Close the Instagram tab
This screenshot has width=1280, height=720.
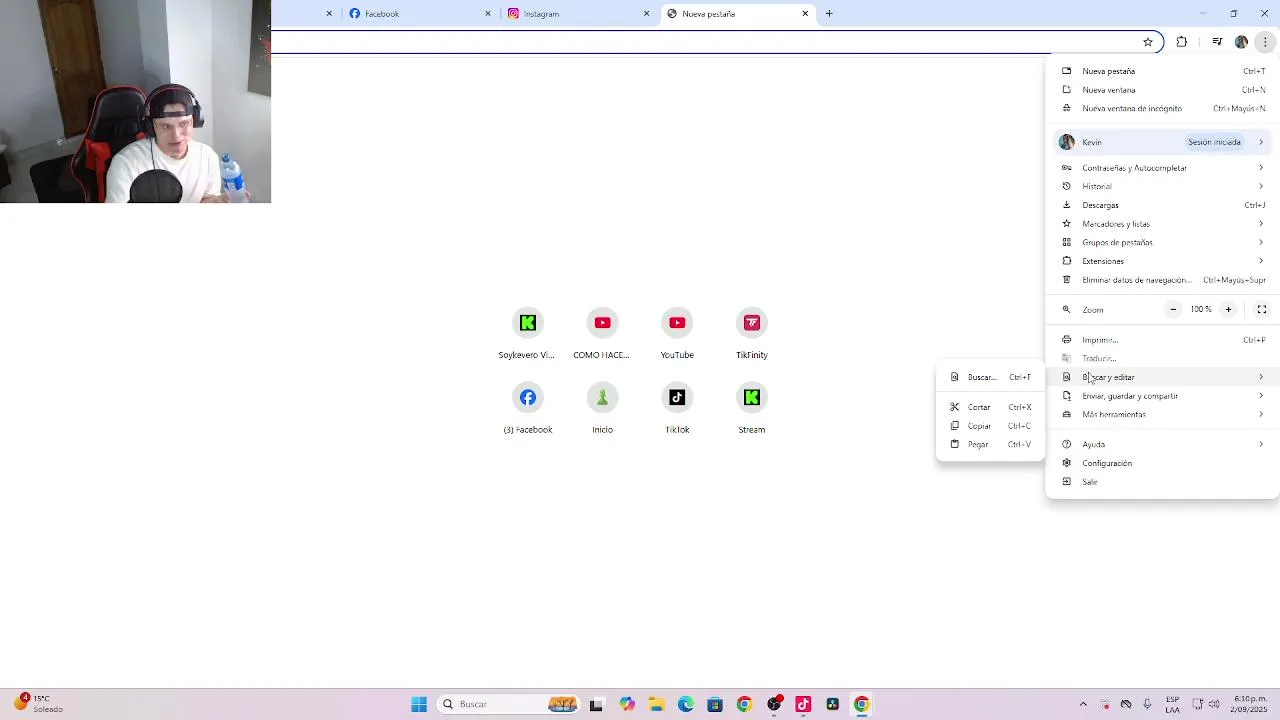pos(646,14)
